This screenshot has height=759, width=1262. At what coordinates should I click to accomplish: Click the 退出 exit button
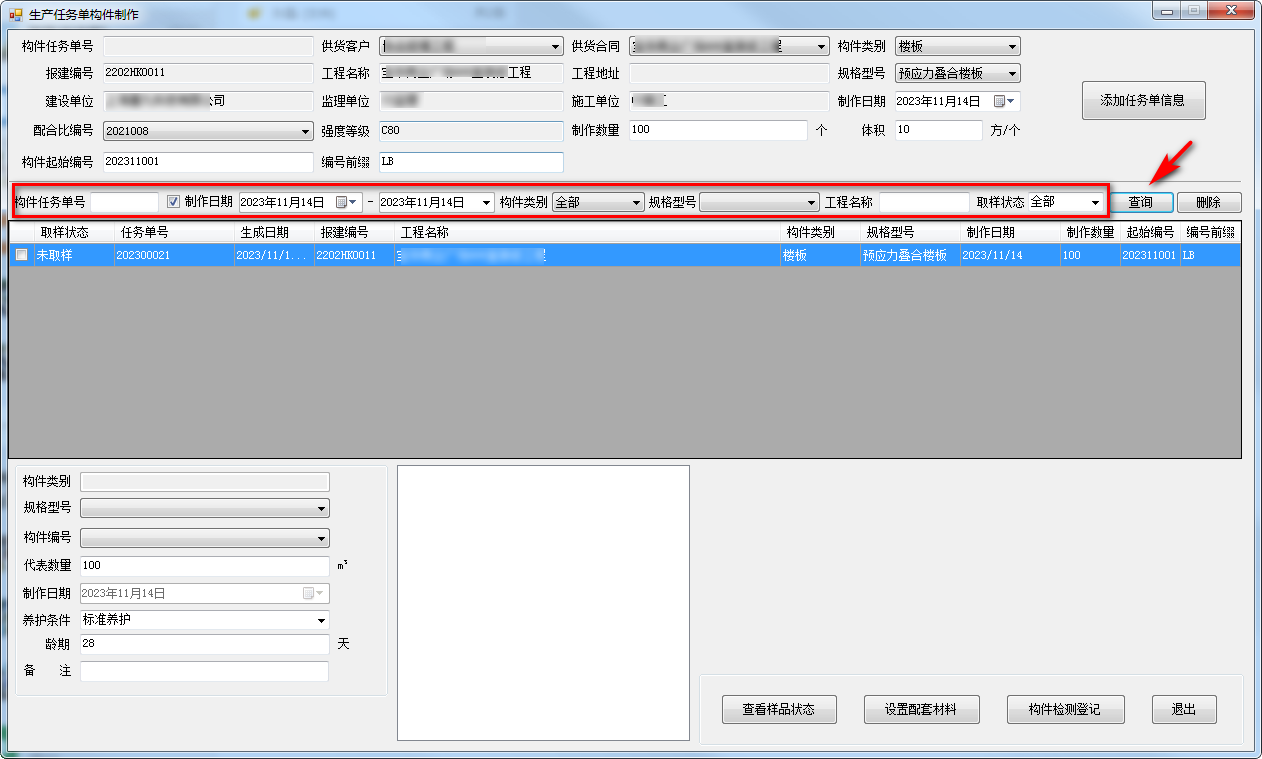click(x=1183, y=709)
